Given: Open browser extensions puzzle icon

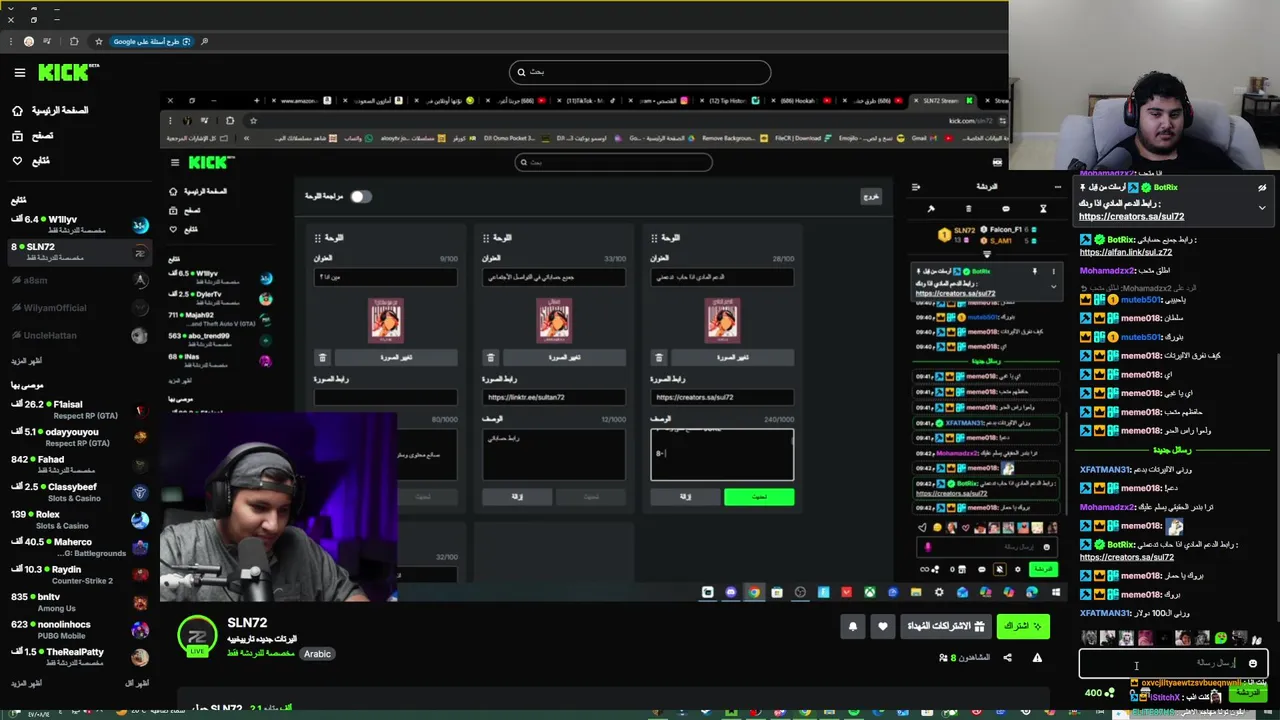Looking at the screenshot, I should (74, 41).
